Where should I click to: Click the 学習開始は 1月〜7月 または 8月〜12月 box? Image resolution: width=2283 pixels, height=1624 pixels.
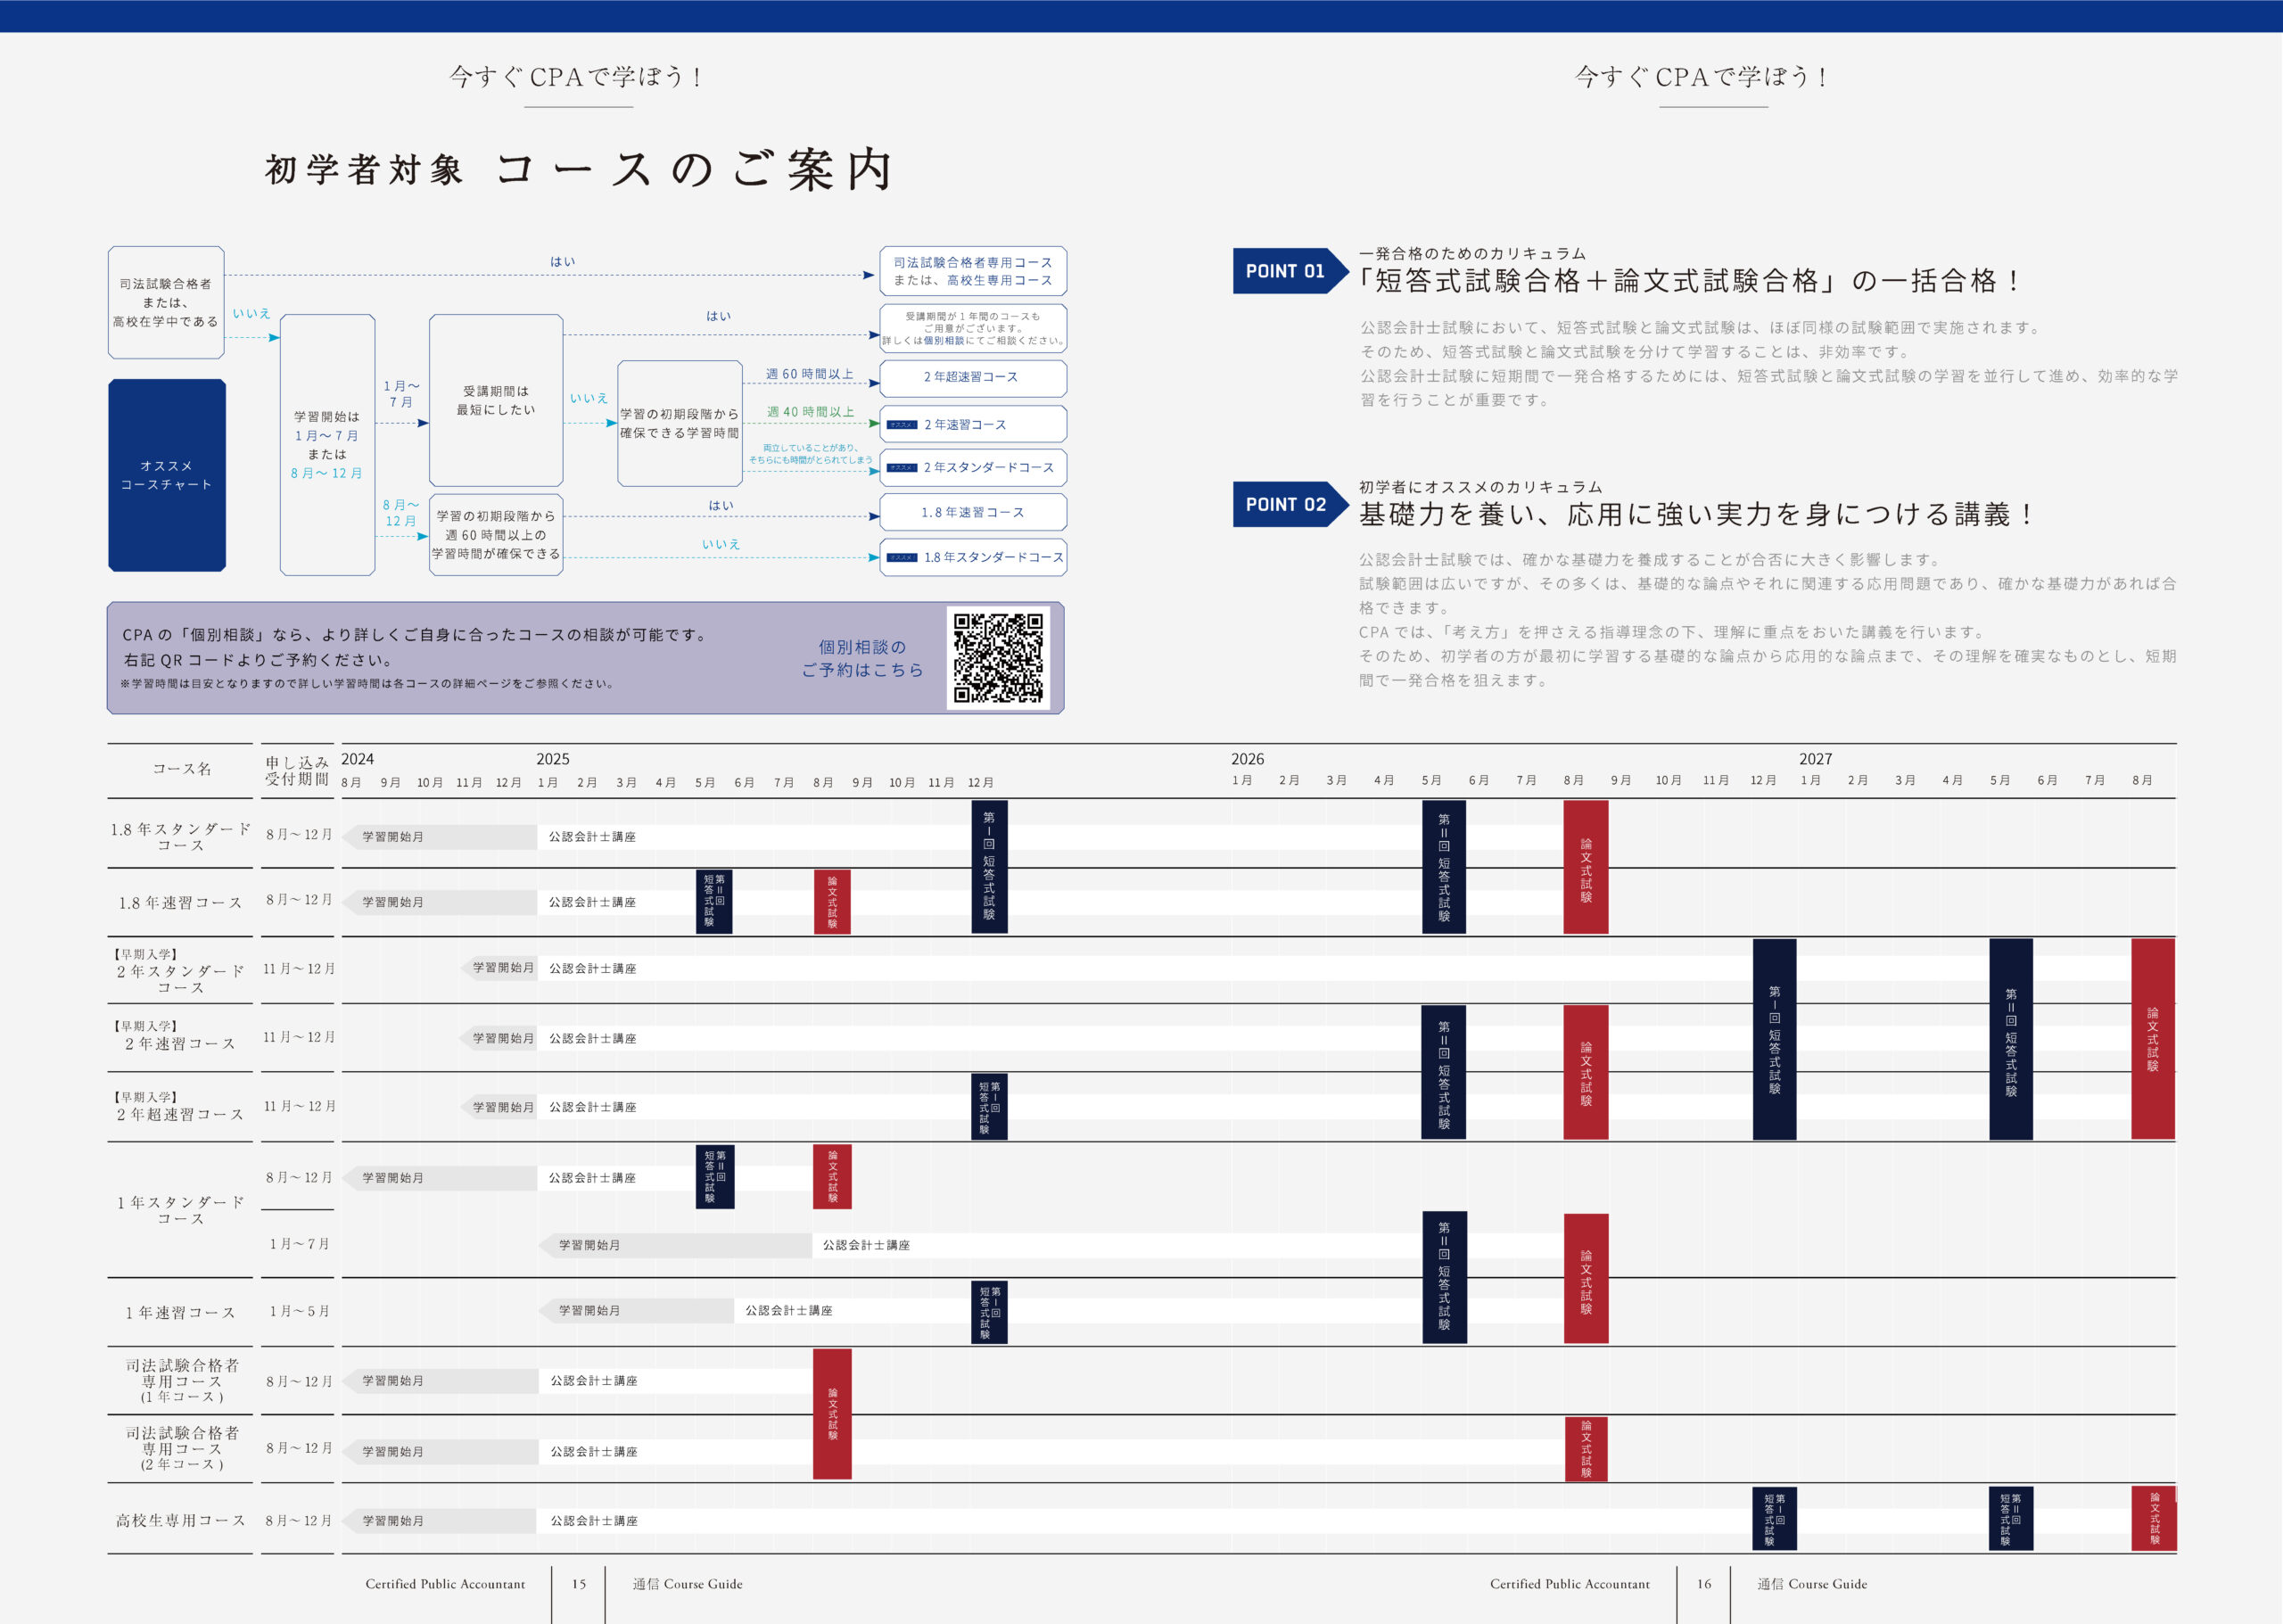[x=327, y=444]
